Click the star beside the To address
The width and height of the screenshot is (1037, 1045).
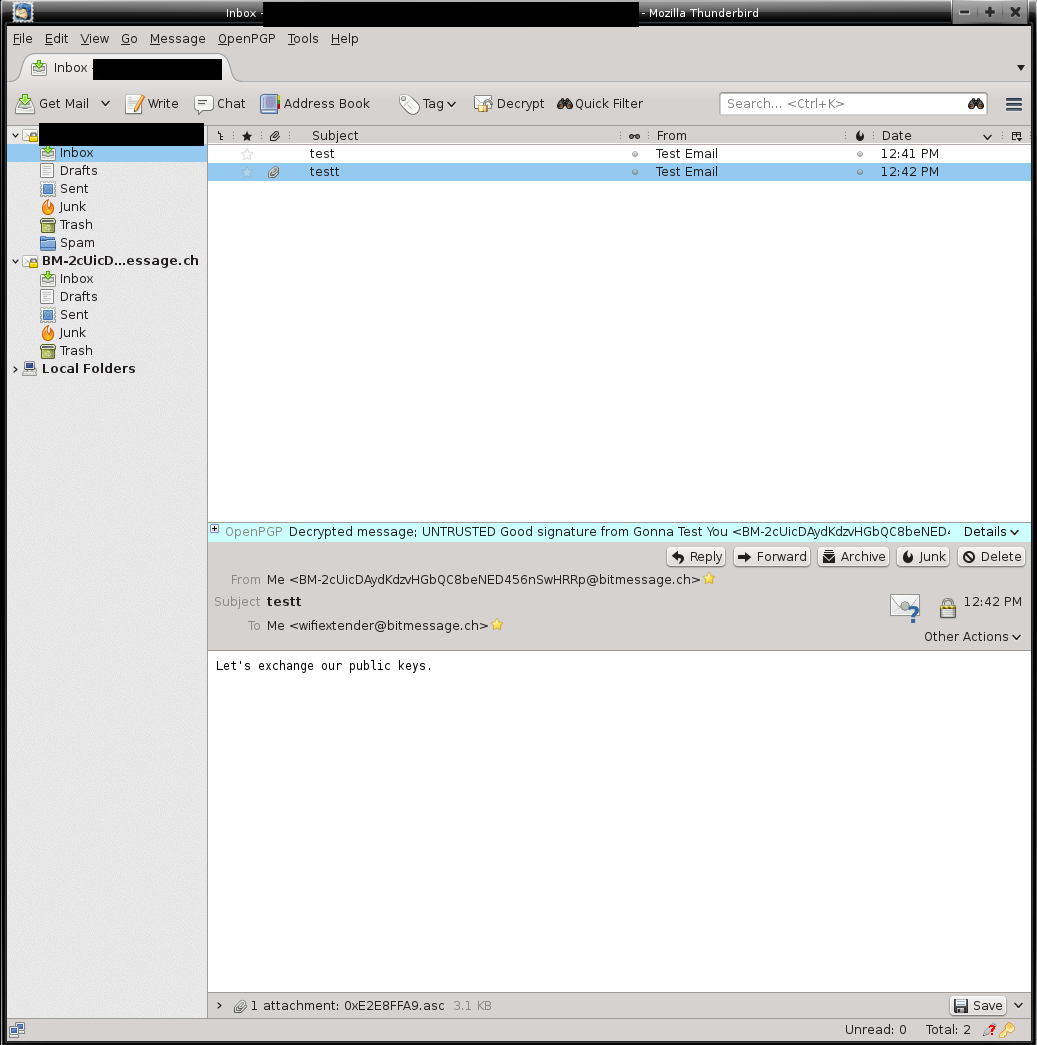pyautogui.click(x=497, y=624)
